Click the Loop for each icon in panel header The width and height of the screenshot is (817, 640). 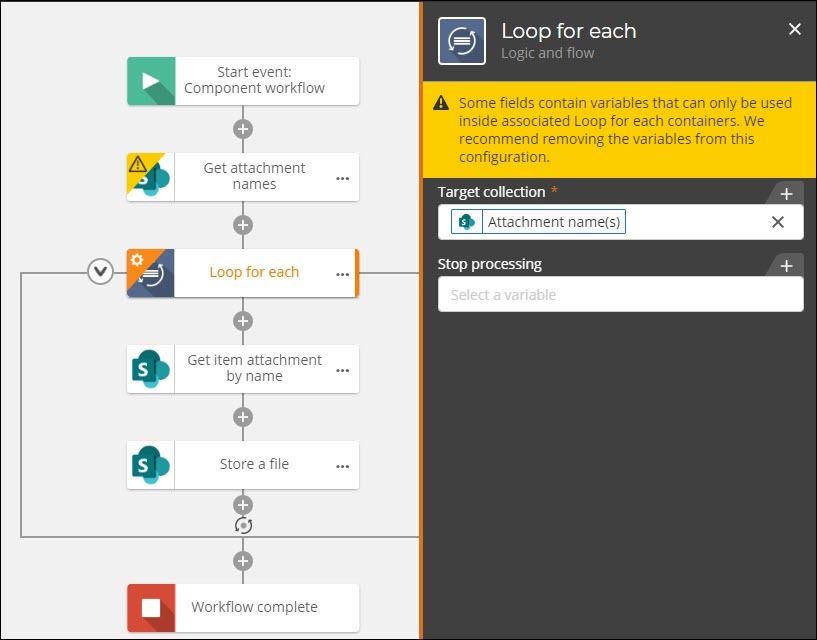(x=462, y=41)
